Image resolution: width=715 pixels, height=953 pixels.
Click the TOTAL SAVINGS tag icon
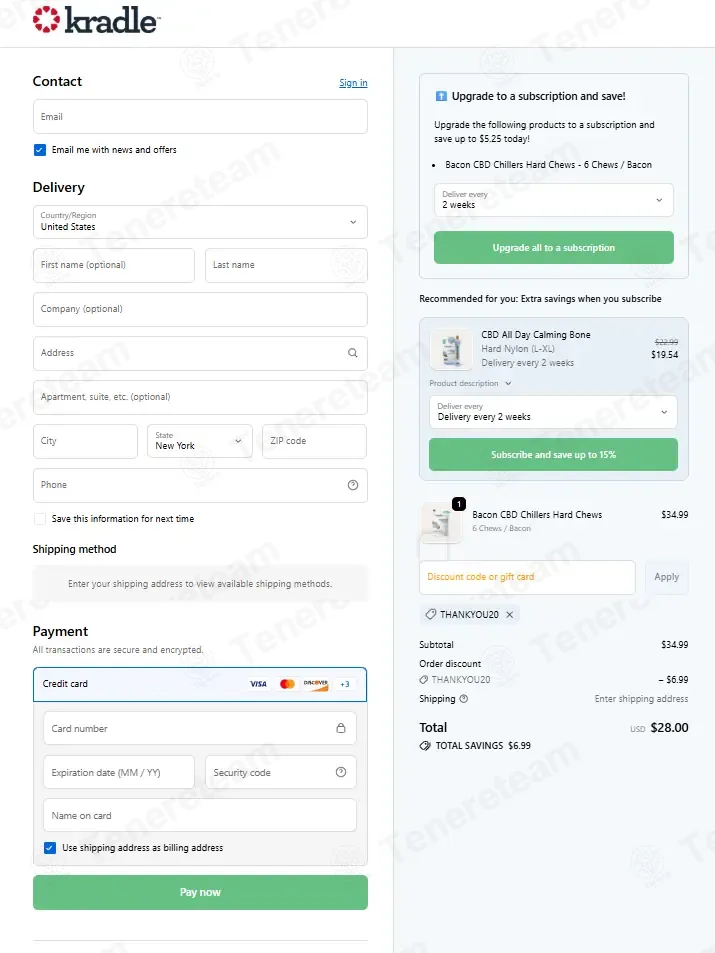[425, 746]
